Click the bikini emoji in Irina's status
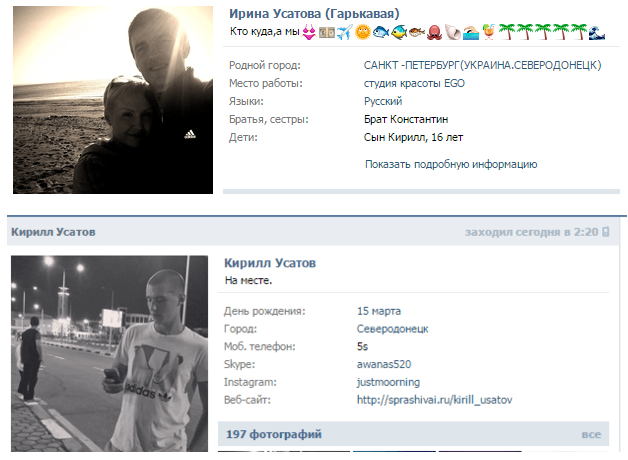628x460 pixels. pos(309,32)
